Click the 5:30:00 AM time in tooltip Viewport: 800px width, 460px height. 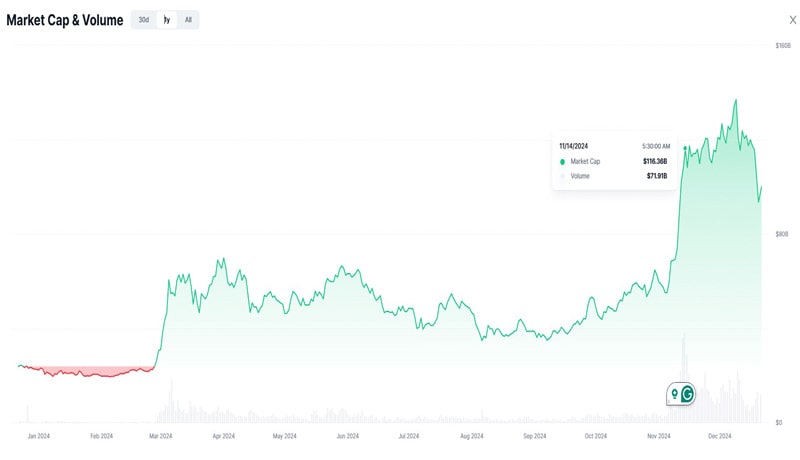click(656, 146)
